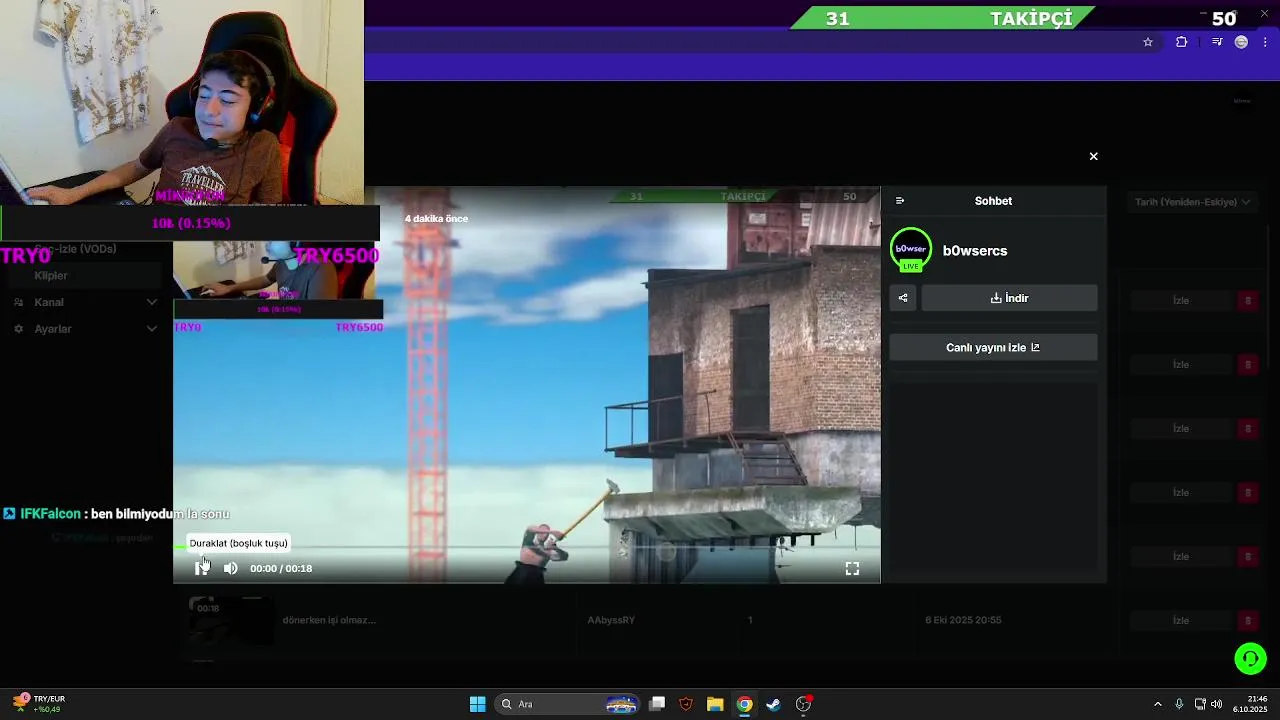
Task: Open the taskbar icon right of Steam
Action: (803, 704)
